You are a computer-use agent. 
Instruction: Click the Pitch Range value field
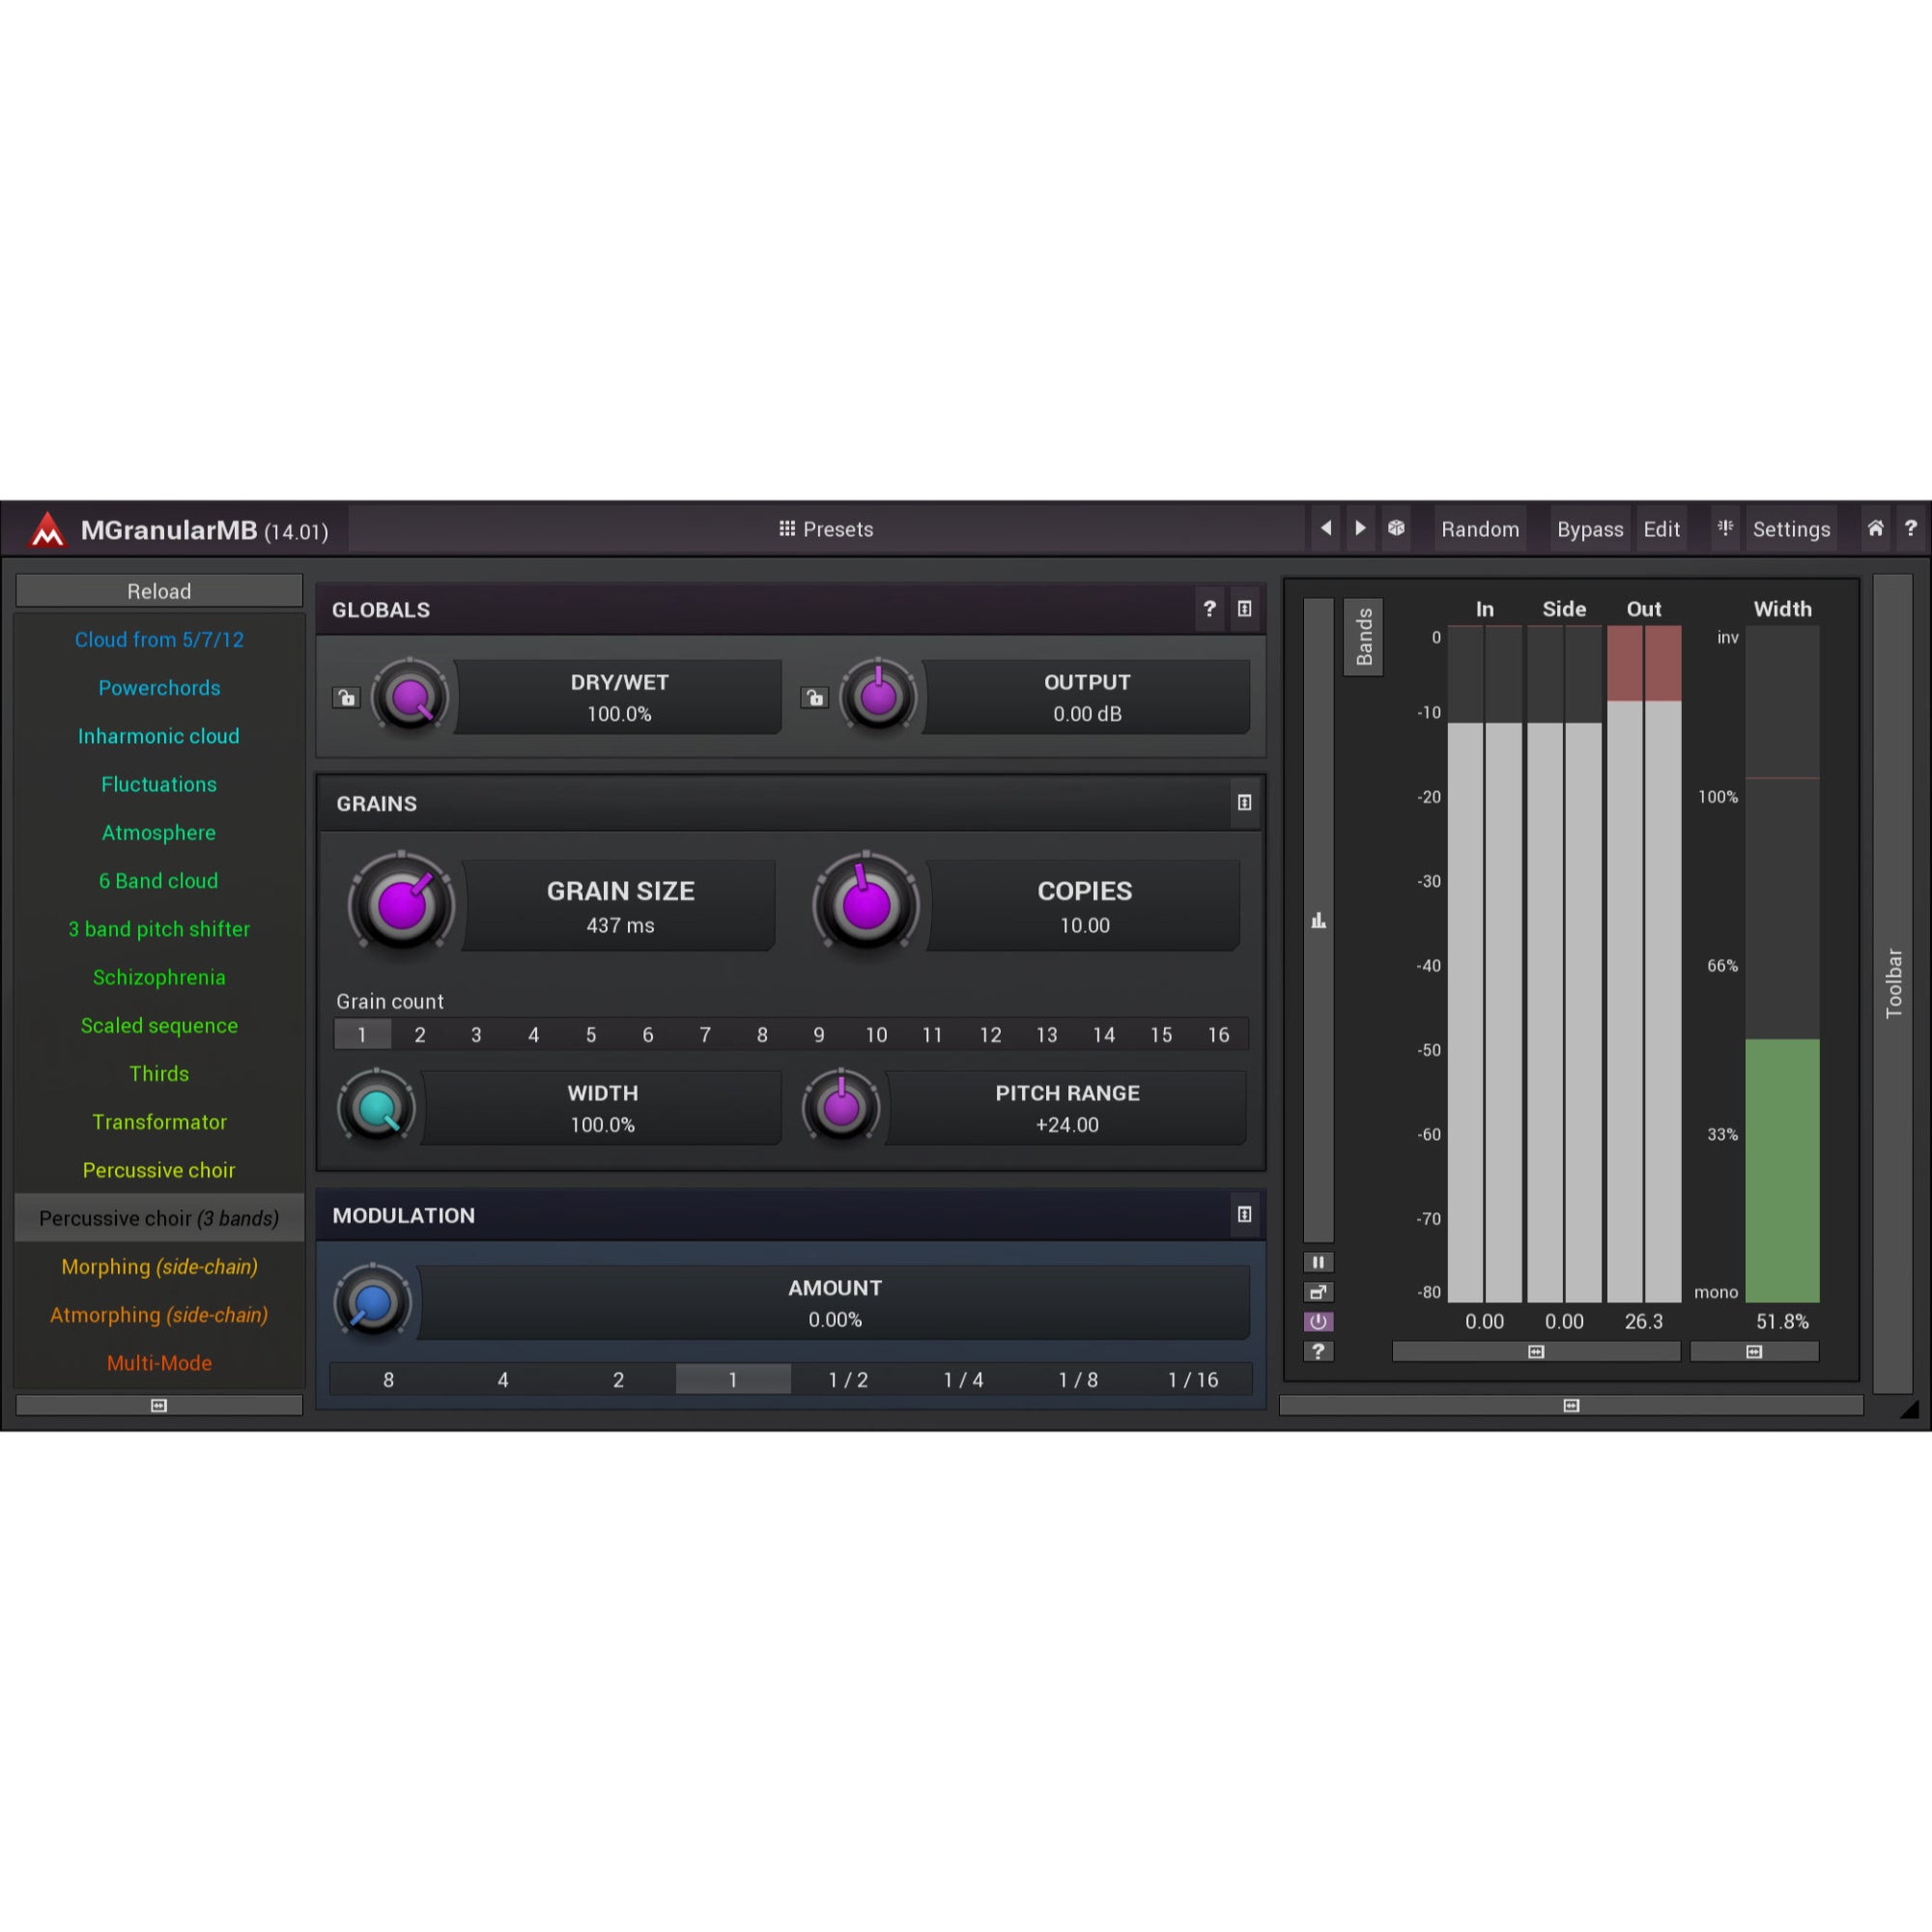click(x=1067, y=1108)
